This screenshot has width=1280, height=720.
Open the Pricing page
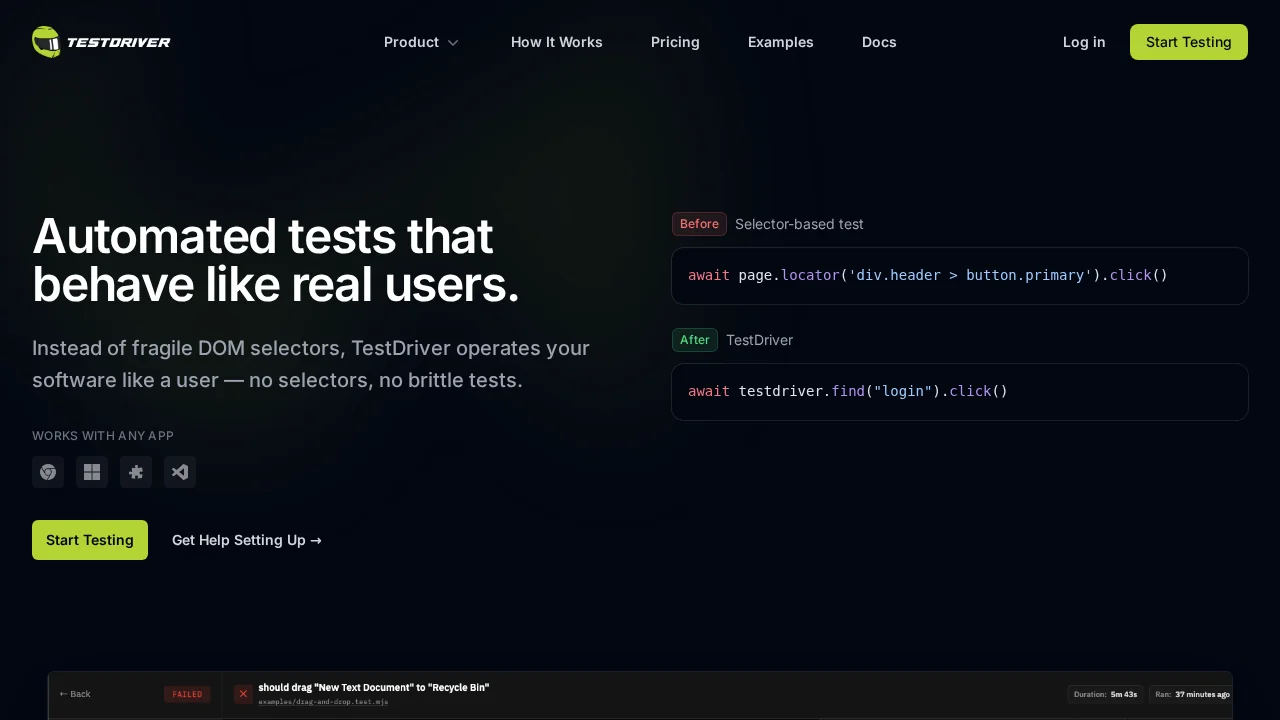tap(675, 42)
